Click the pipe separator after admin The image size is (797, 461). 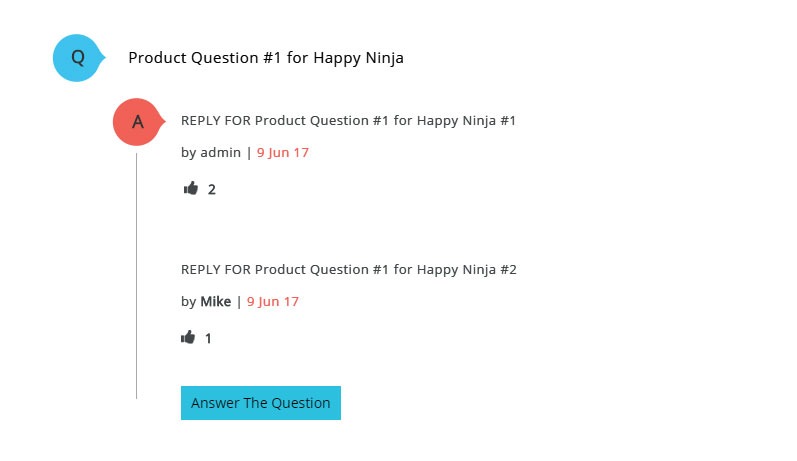pyautogui.click(x=249, y=152)
